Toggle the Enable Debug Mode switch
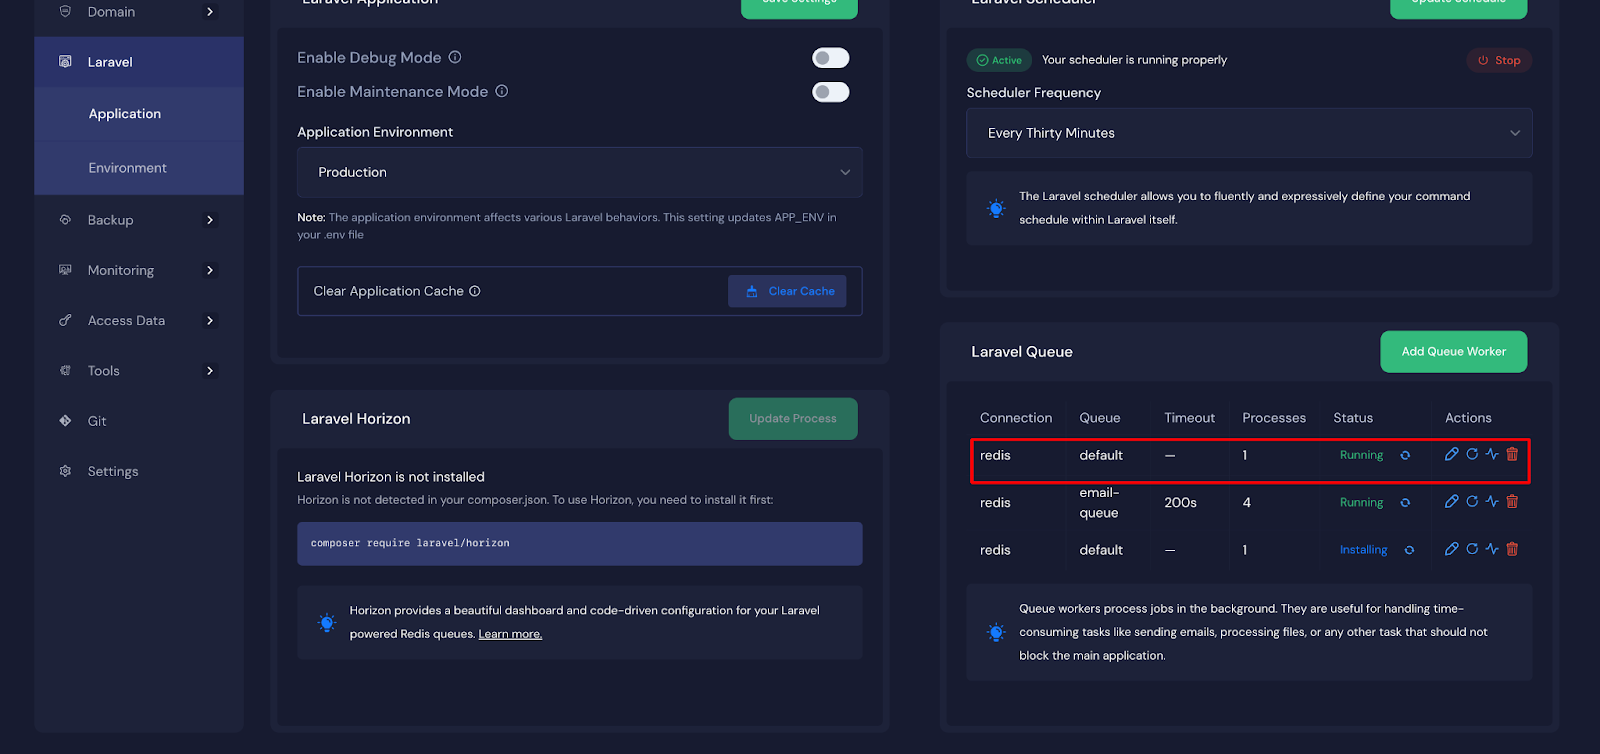The height and width of the screenshot is (754, 1600). click(830, 58)
